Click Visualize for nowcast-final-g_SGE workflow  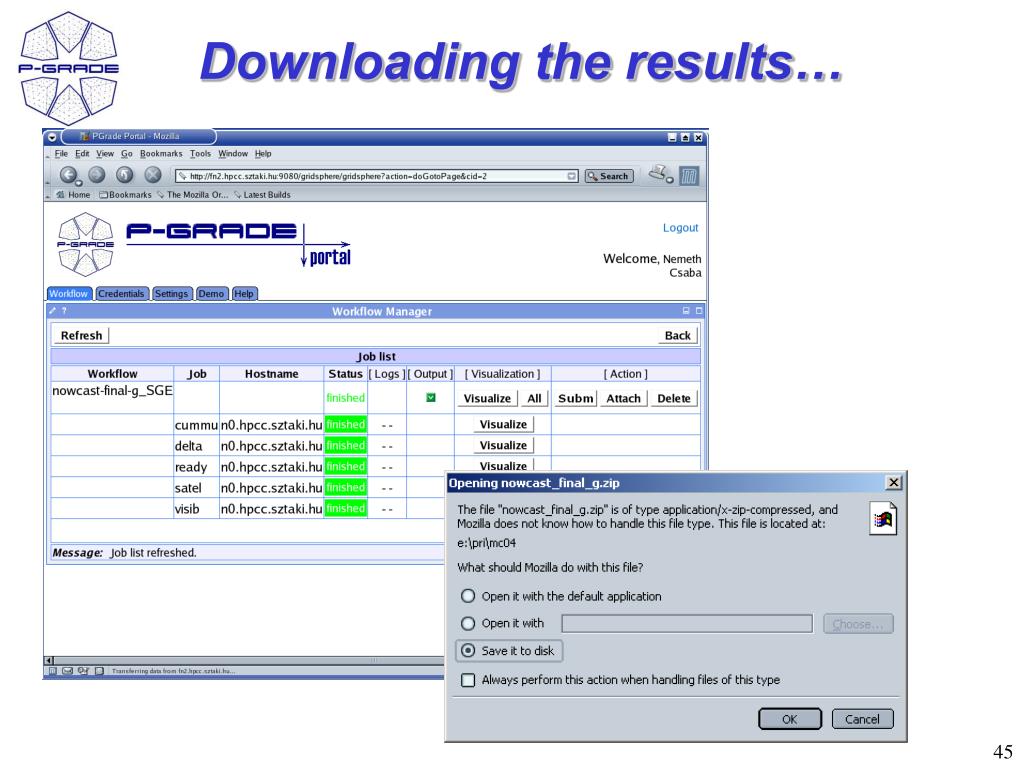(x=487, y=398)
